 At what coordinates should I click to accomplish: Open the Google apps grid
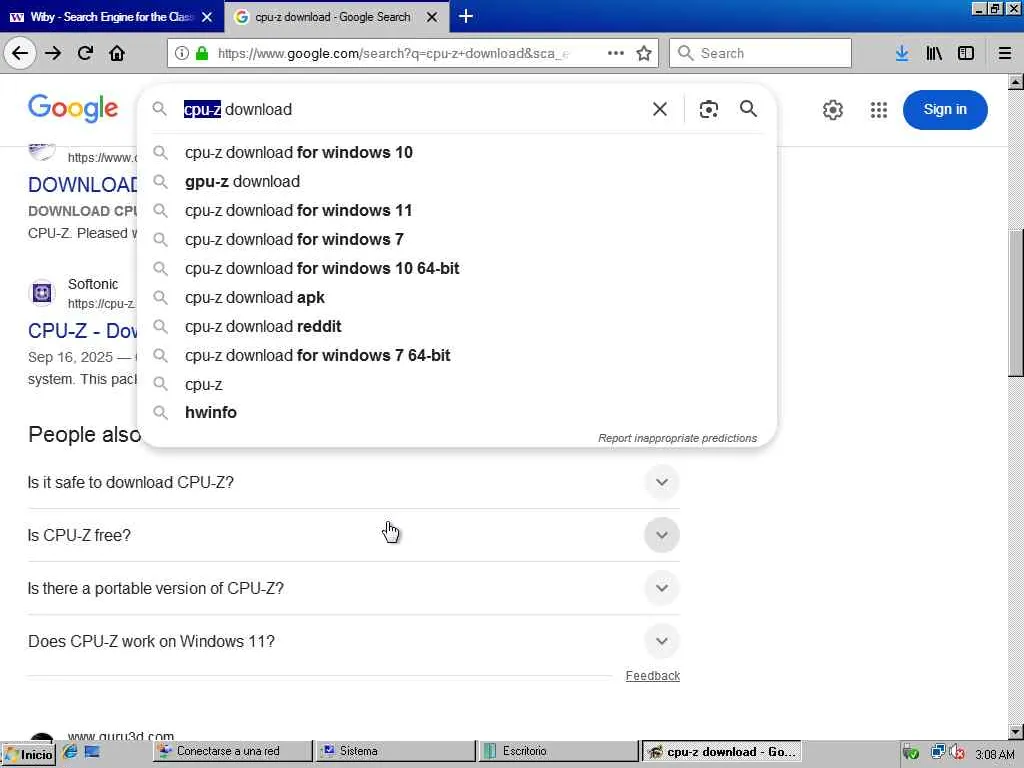(879, 110)
